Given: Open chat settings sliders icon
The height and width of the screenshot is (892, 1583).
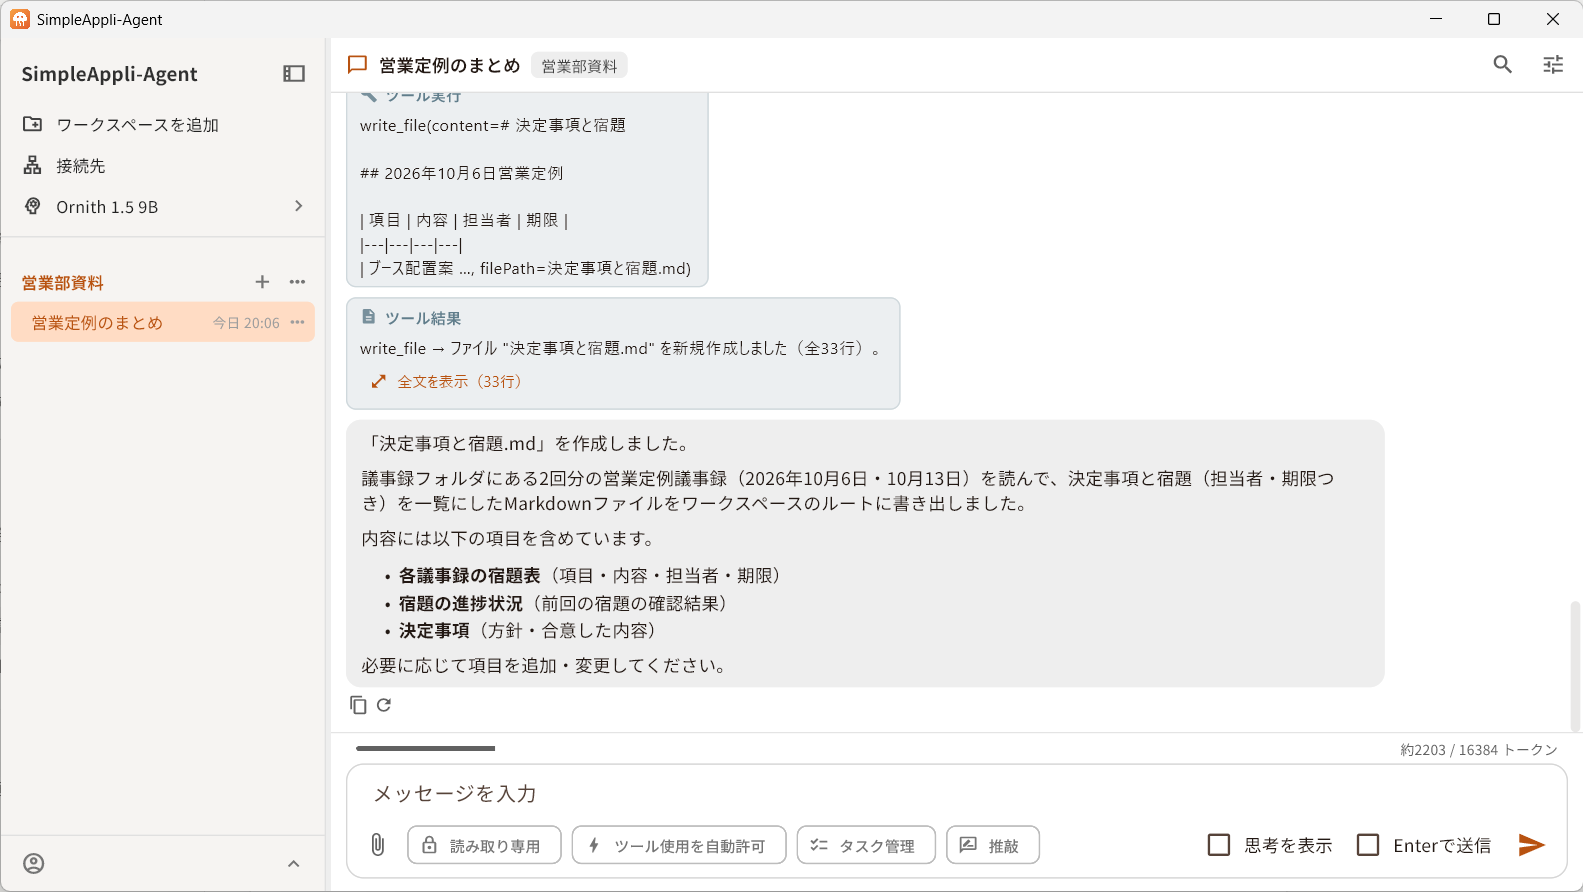Looking at the screenshot, I should click(x=1553, y=64).
